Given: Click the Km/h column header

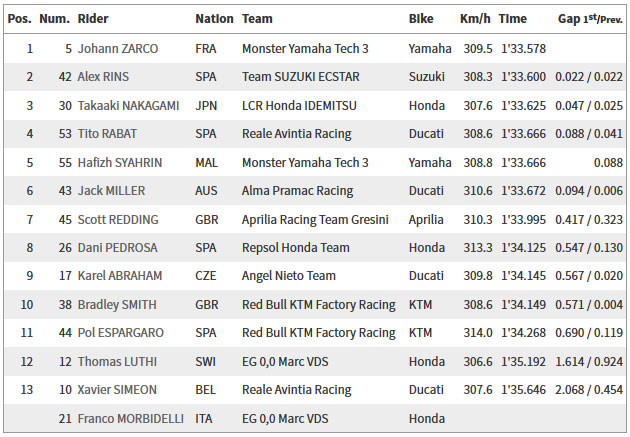Looking at the screenshot, I should (x=475, y=18).
